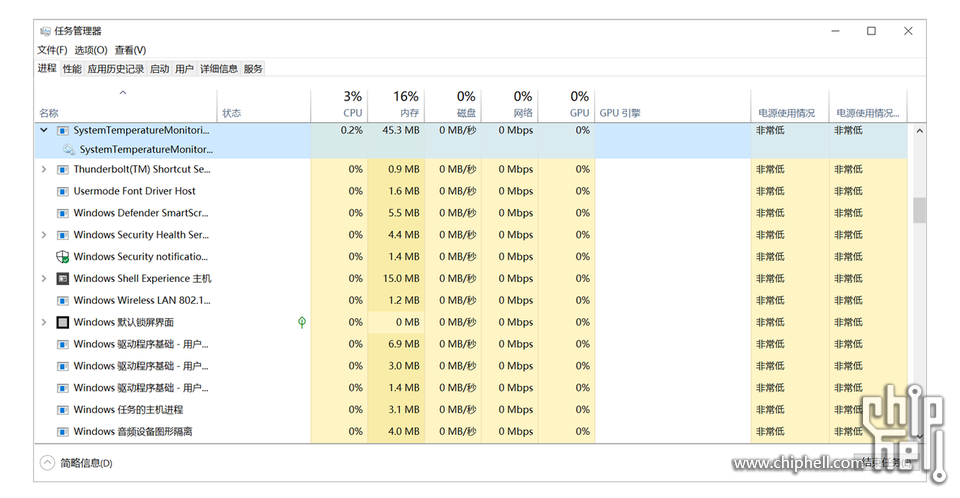
Task: Maximize the Task Manager window
Action: (871, 31)
